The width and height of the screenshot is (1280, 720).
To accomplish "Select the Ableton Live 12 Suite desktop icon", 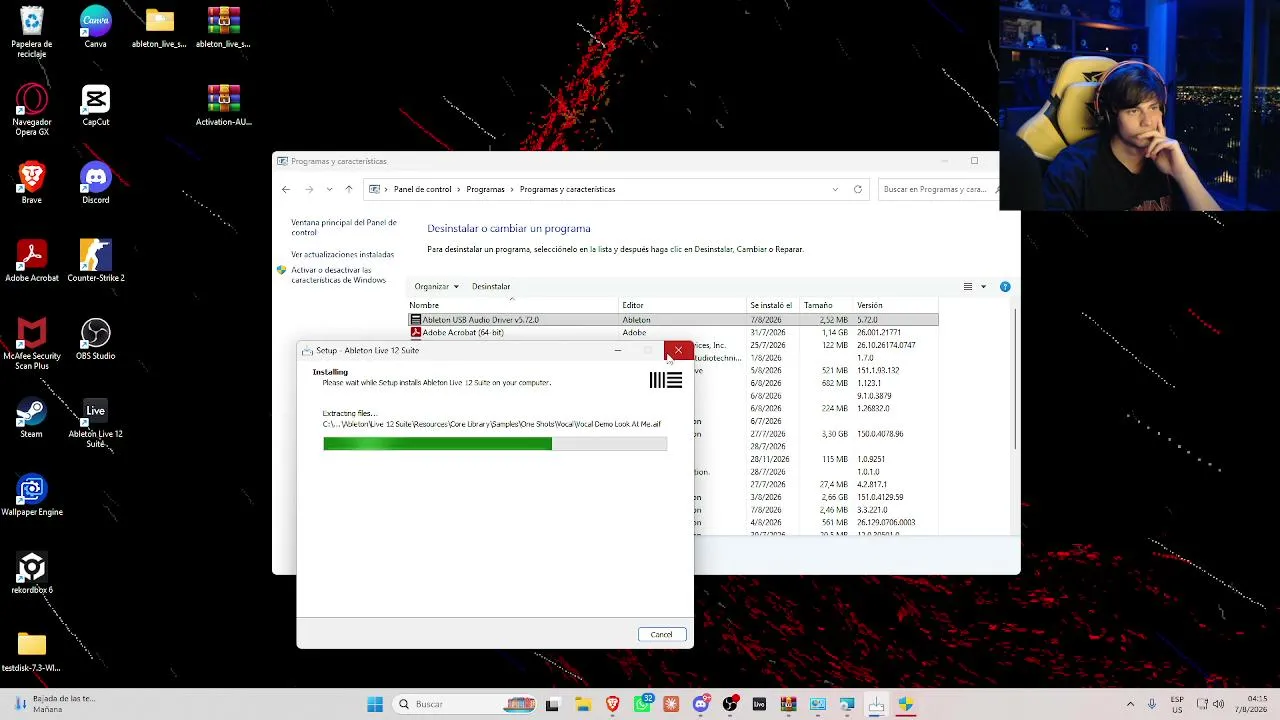I will [96, 422].
